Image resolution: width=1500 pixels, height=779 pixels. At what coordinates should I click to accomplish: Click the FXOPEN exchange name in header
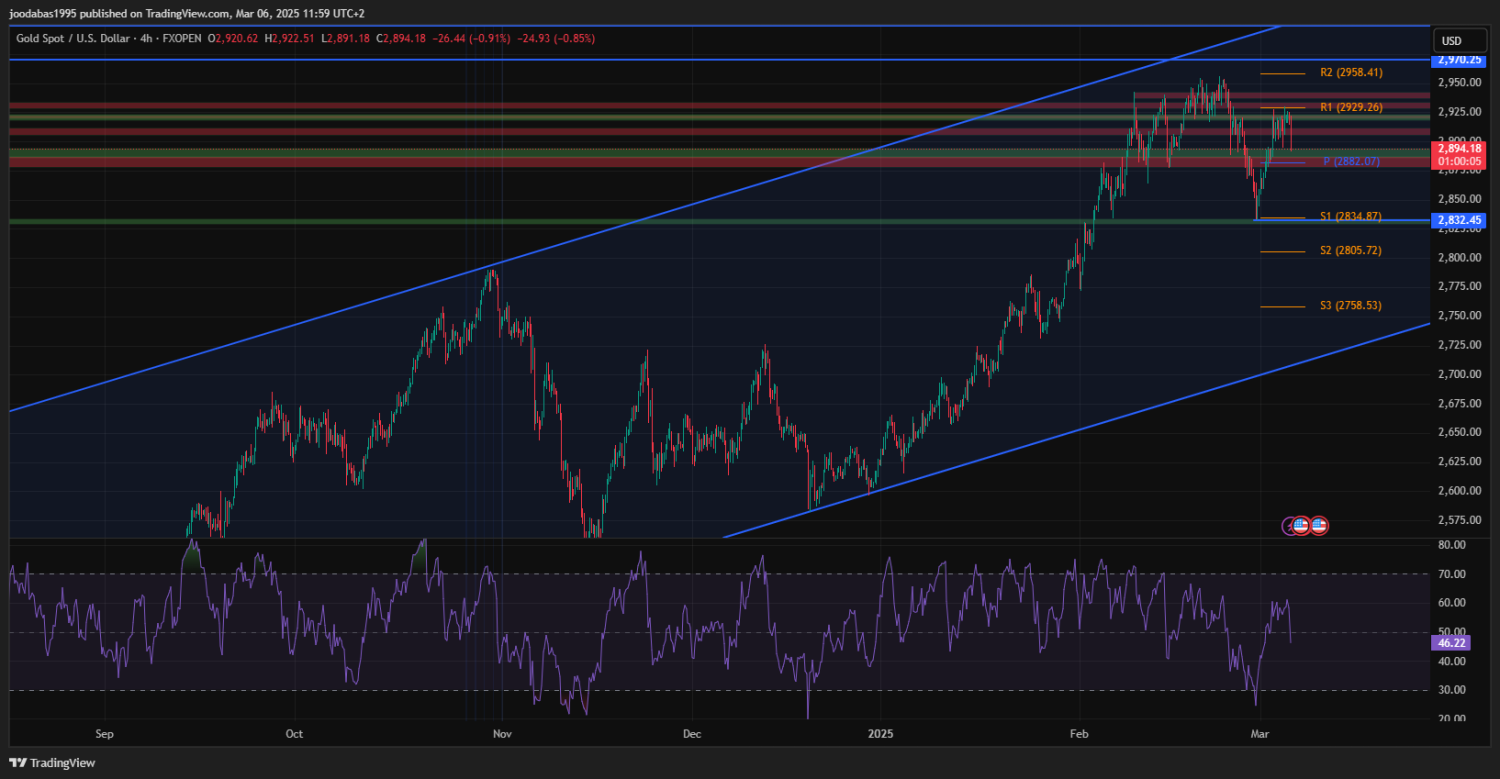click(181, 38)
